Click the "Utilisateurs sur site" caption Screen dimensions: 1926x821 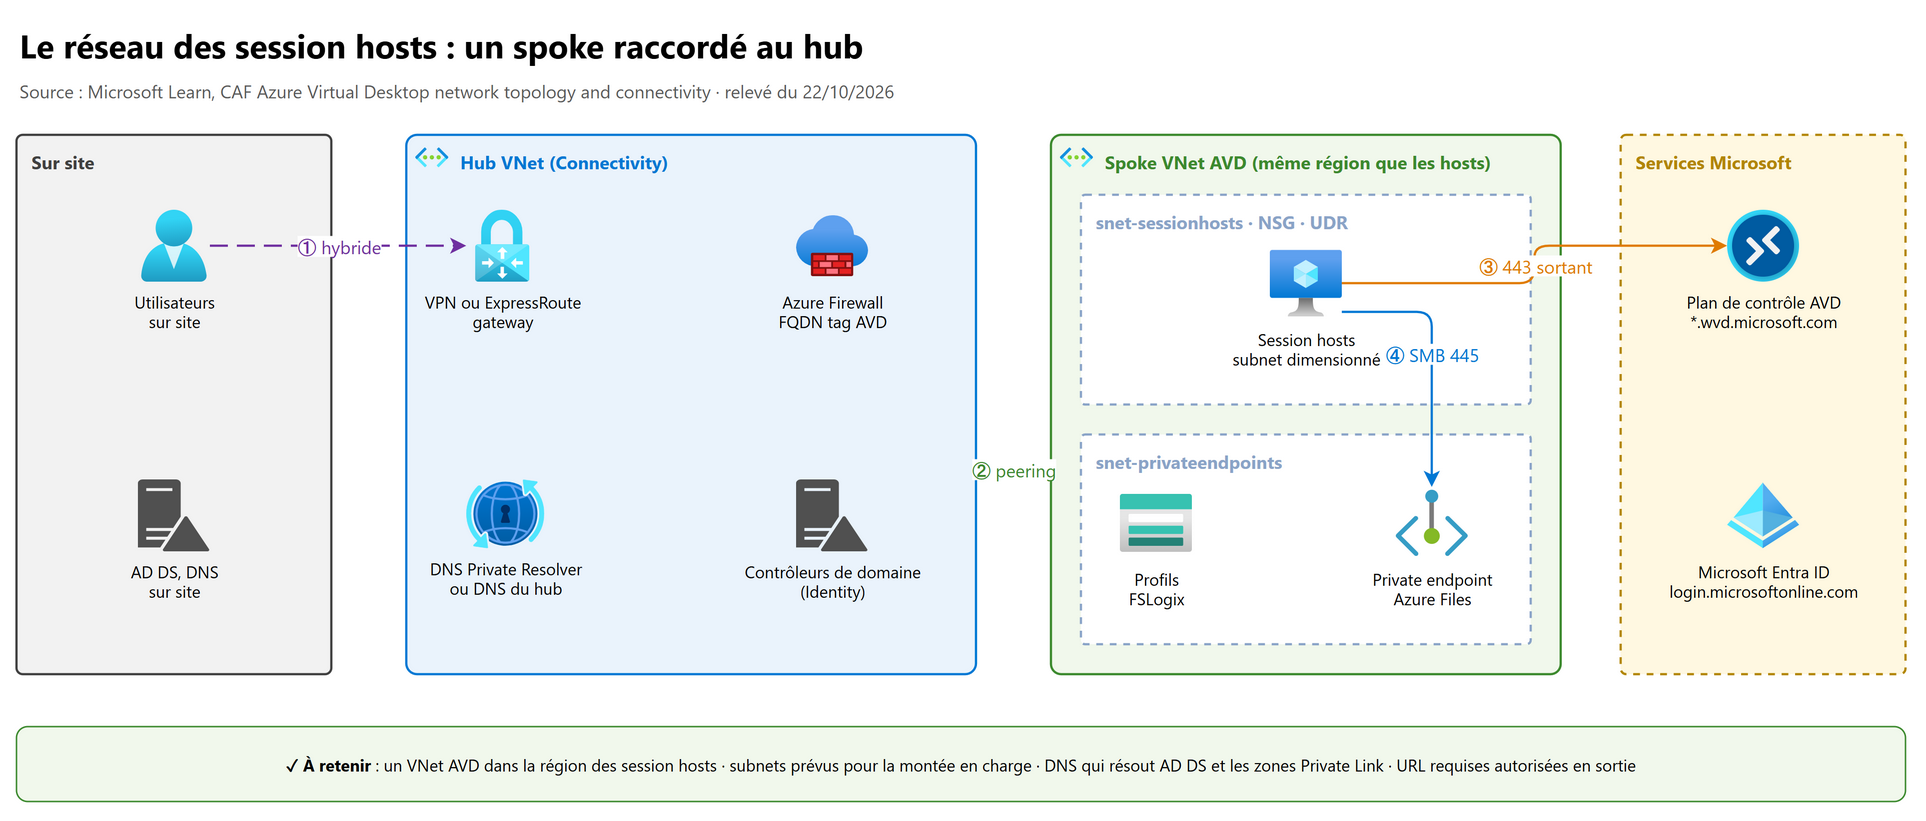pyautogui.click(x=174, y=312)
